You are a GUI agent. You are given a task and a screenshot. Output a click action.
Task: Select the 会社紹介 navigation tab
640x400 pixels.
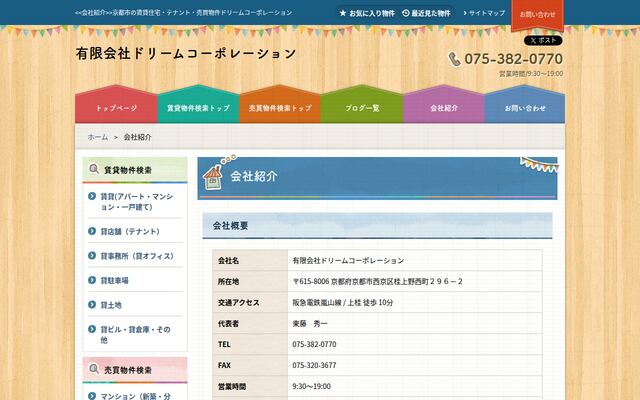[x=444, y=104]
